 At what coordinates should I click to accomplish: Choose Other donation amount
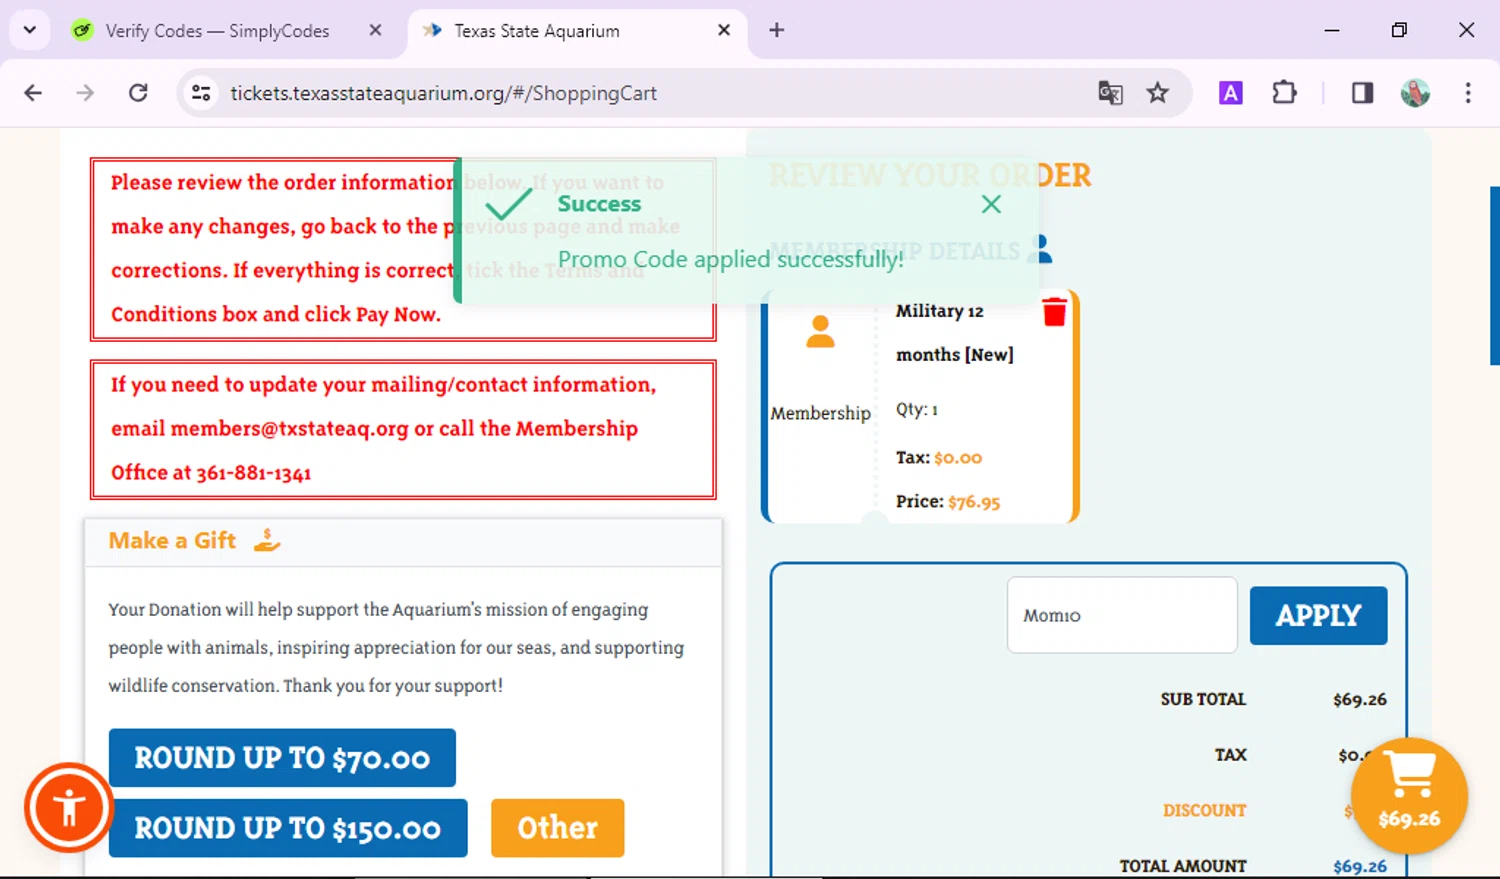pyautogui.click(x=557, y=828)
